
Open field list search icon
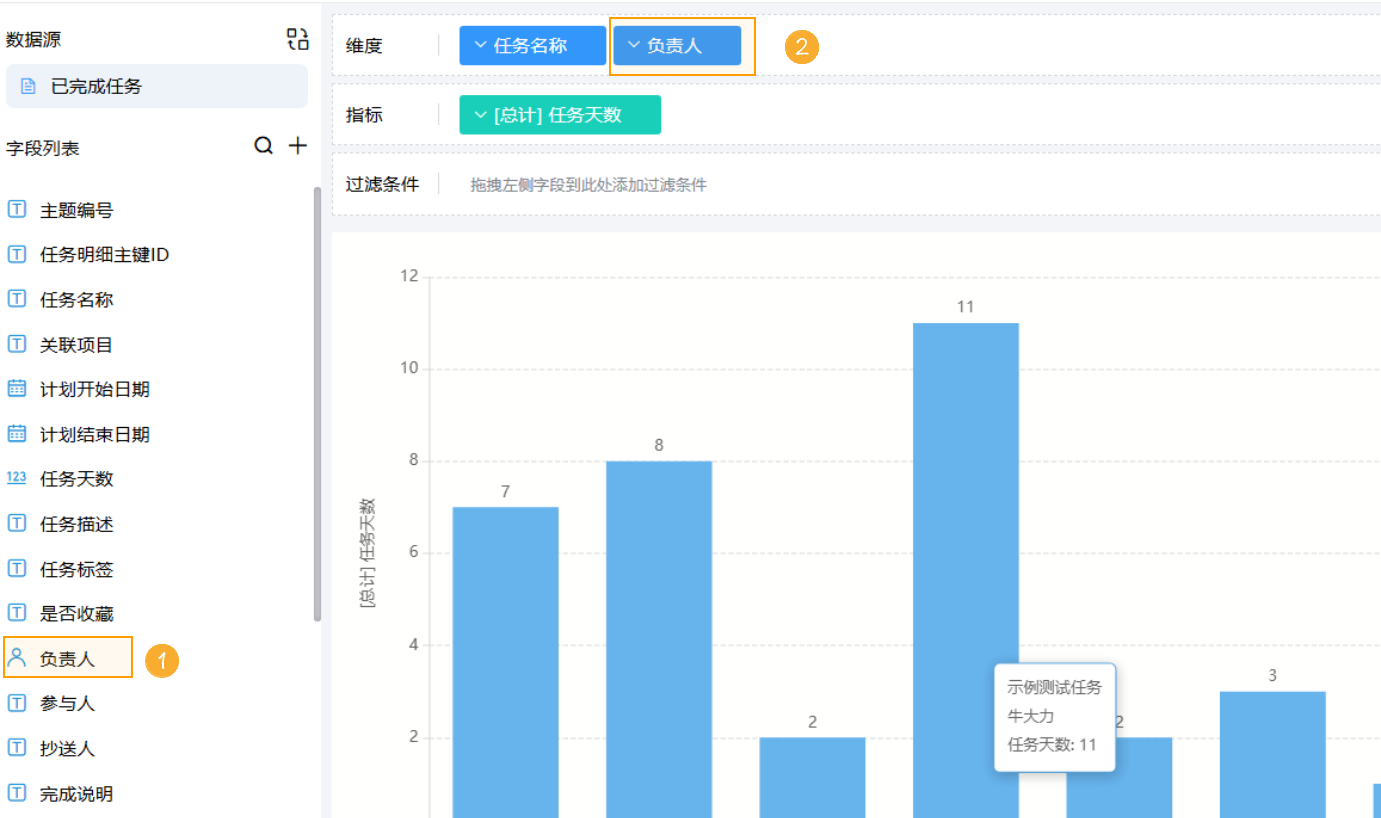pyautogui.click(x=263, y=146)
